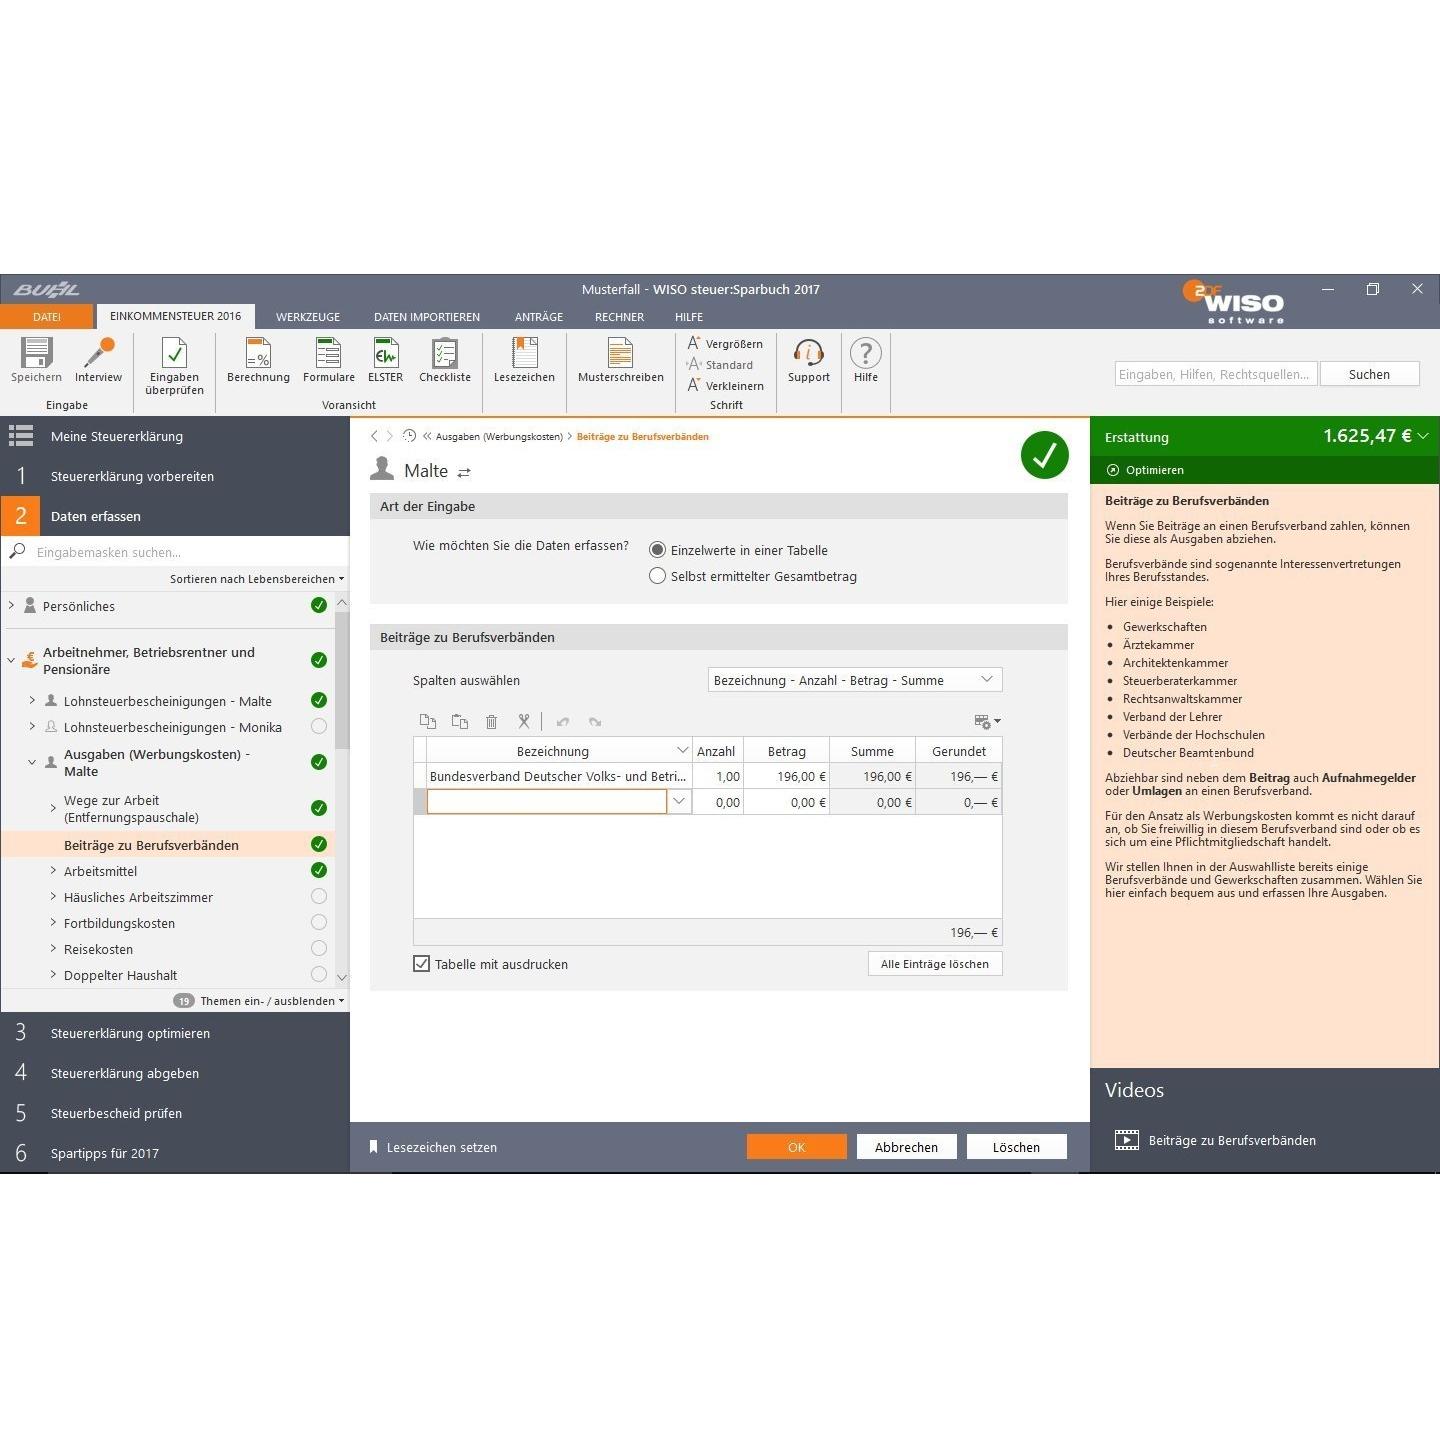Switch to the WERKZEUGE ribbon tab
The image size is (1440, 1440).
[x=308, y=317]
